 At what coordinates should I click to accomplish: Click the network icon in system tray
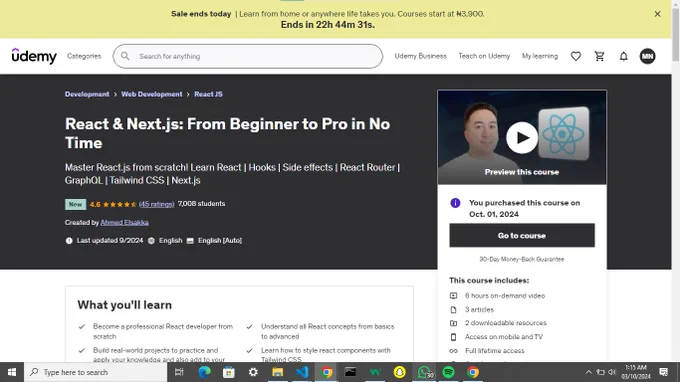tap(601, 372)
